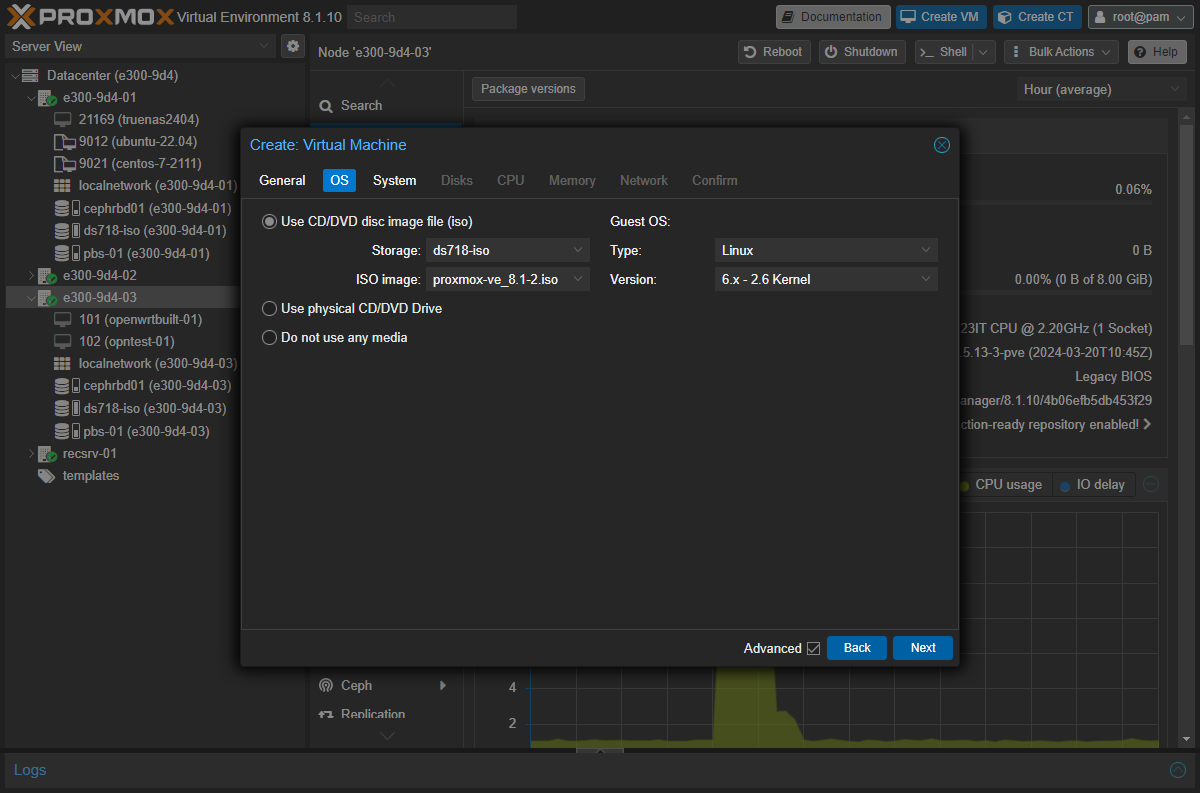The width and height of the screenshot is (1200, 793).
Task: Click the Package versions button
Action: 528,89
